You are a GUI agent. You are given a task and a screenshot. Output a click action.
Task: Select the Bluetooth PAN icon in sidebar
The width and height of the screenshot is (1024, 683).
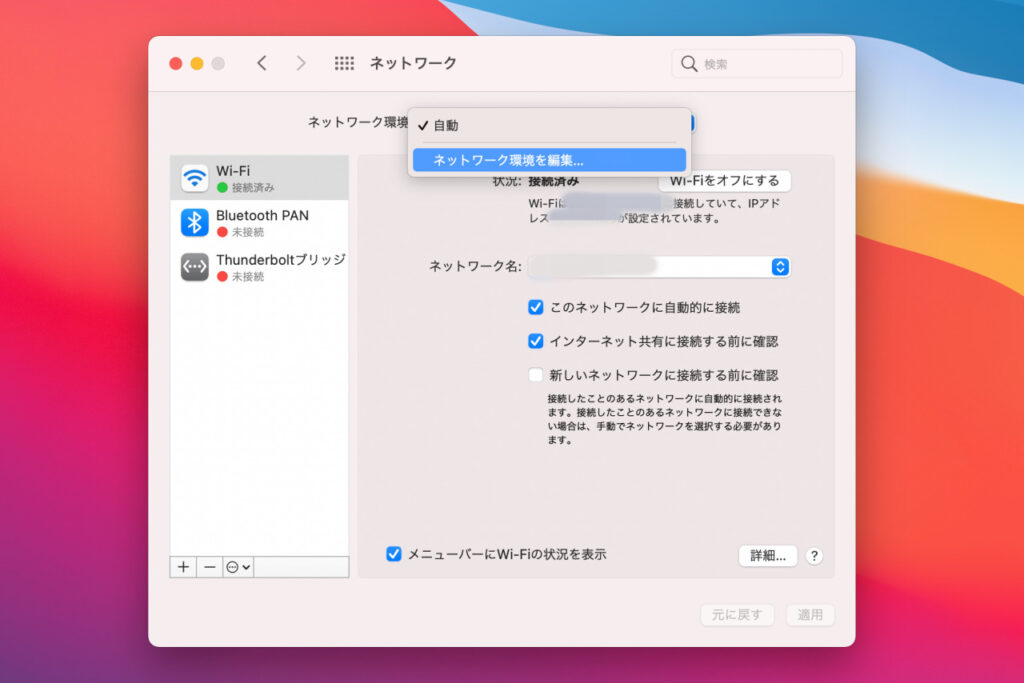point(195,223)
